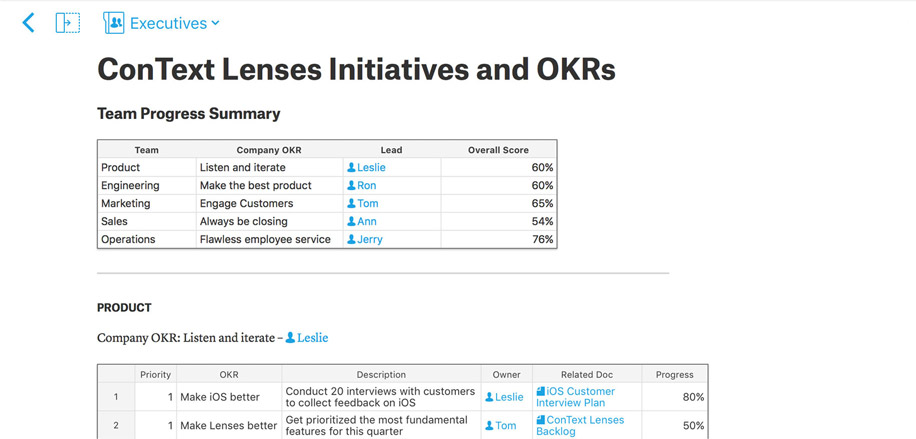Open the Executives dropdown chevron
Image resolution: width=916 pixels, height=439 pixels.
click(x=215, y=23)
